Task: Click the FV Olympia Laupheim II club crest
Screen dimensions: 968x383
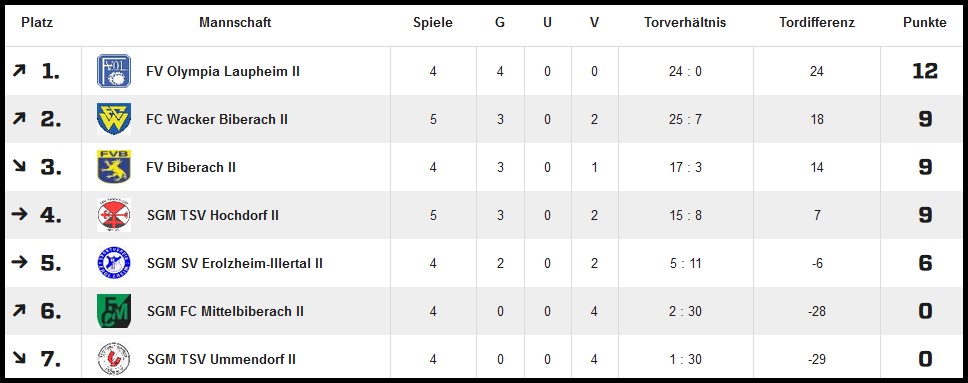Action: [x=114, y=71]
